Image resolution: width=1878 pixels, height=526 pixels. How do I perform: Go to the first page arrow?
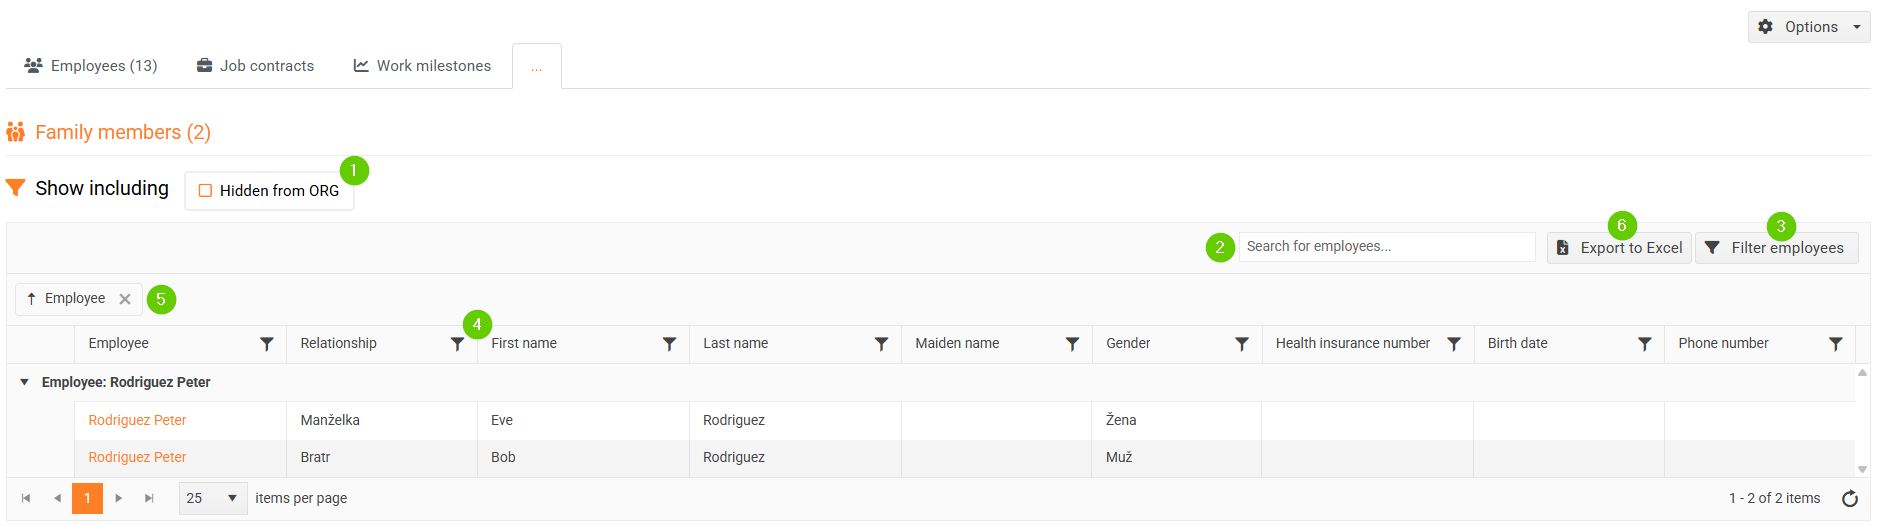pos(26,498)
